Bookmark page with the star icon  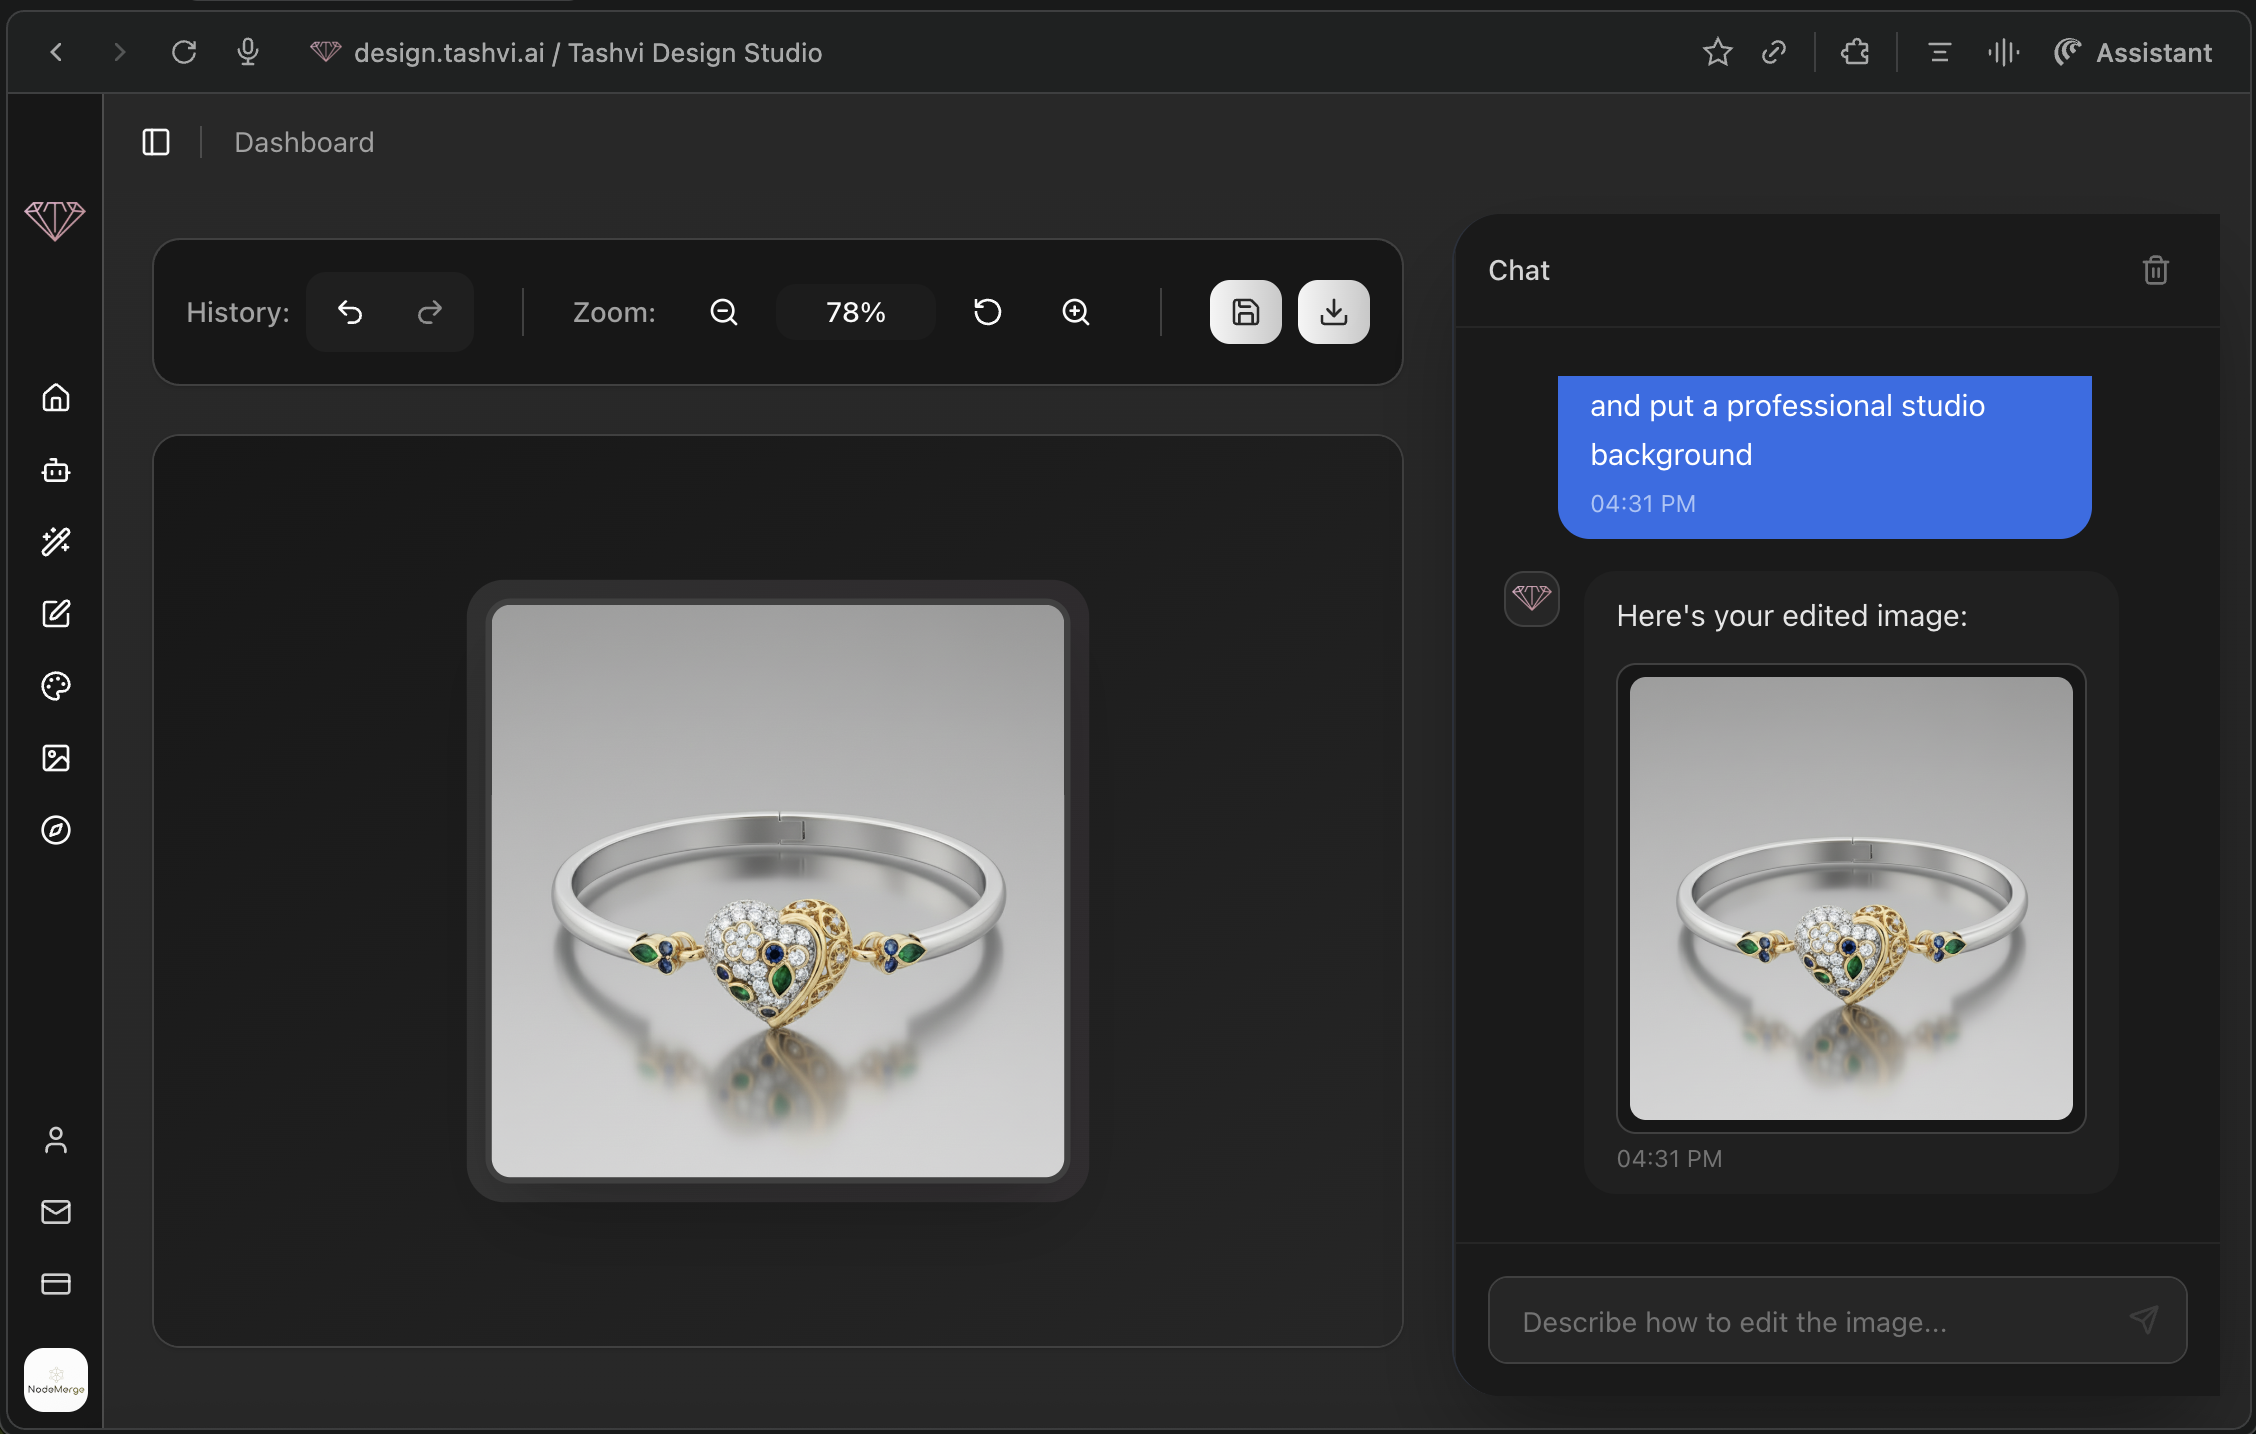(1717, 52)
